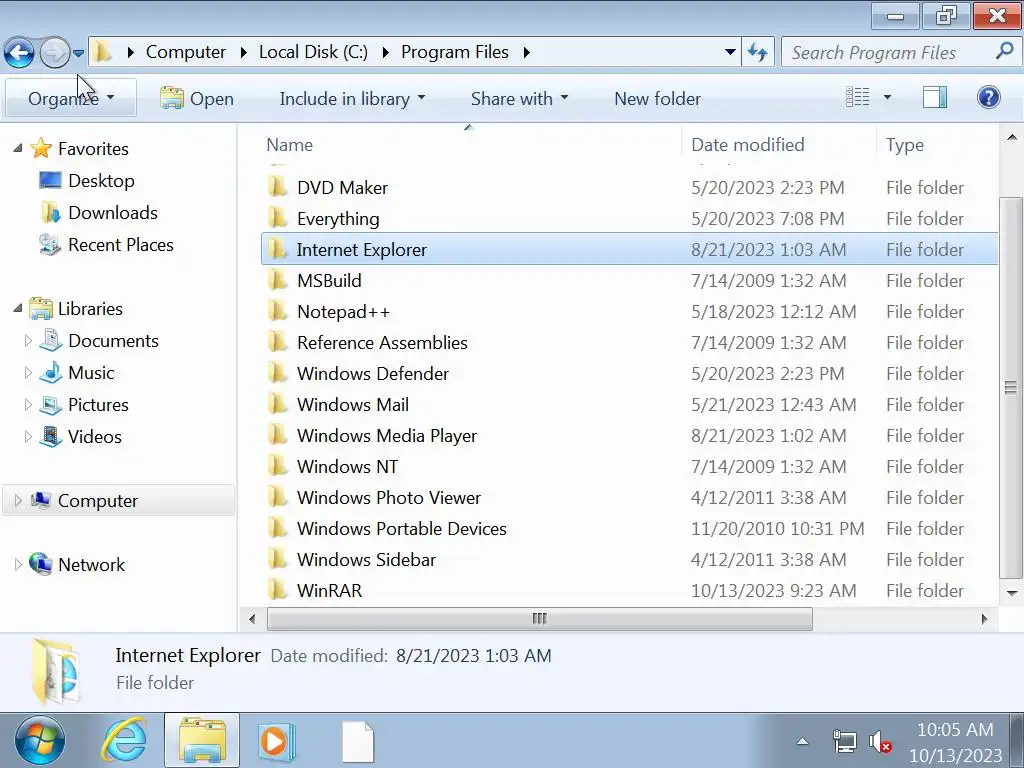Toggle the preview pane

935,97
